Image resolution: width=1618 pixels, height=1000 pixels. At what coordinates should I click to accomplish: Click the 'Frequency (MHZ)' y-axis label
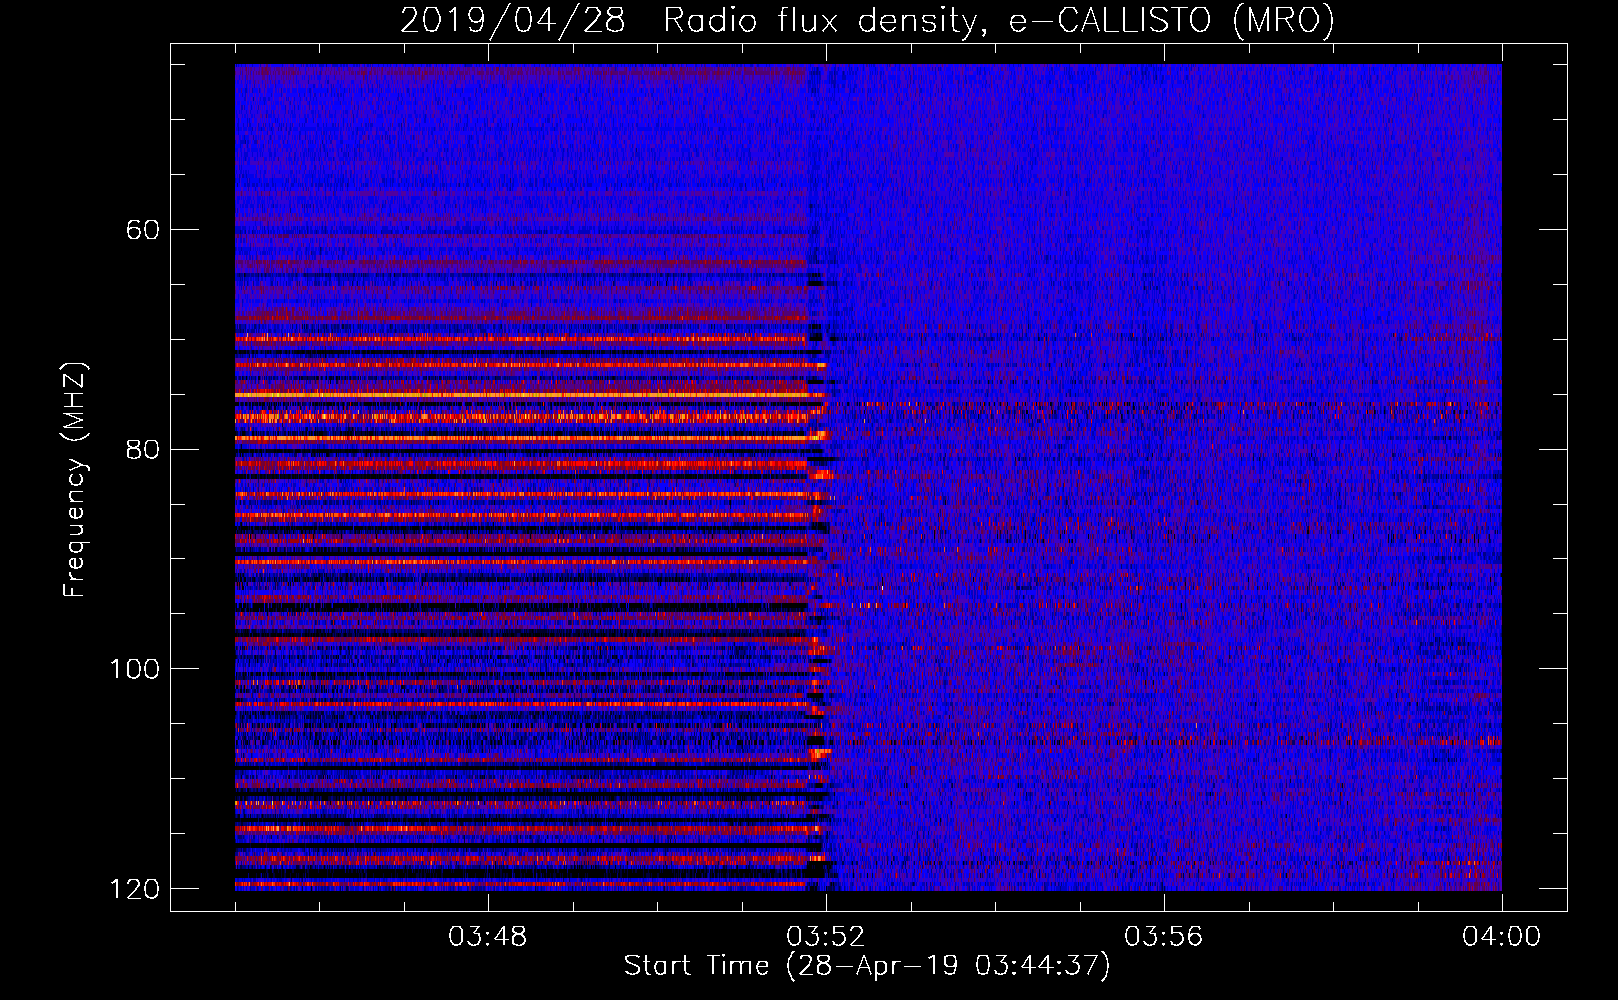[75, 480]
